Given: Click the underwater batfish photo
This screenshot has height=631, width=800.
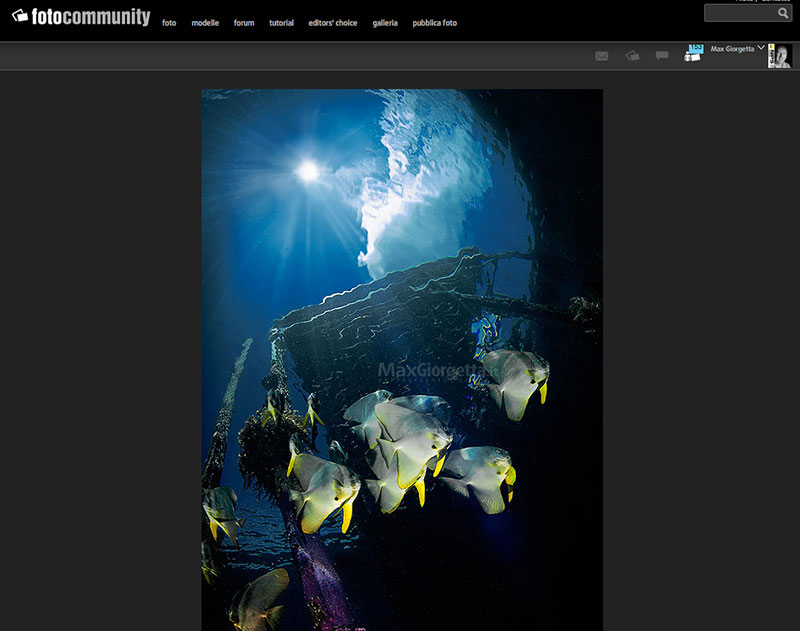Looking at the screenshot, I should pos(402,360).
